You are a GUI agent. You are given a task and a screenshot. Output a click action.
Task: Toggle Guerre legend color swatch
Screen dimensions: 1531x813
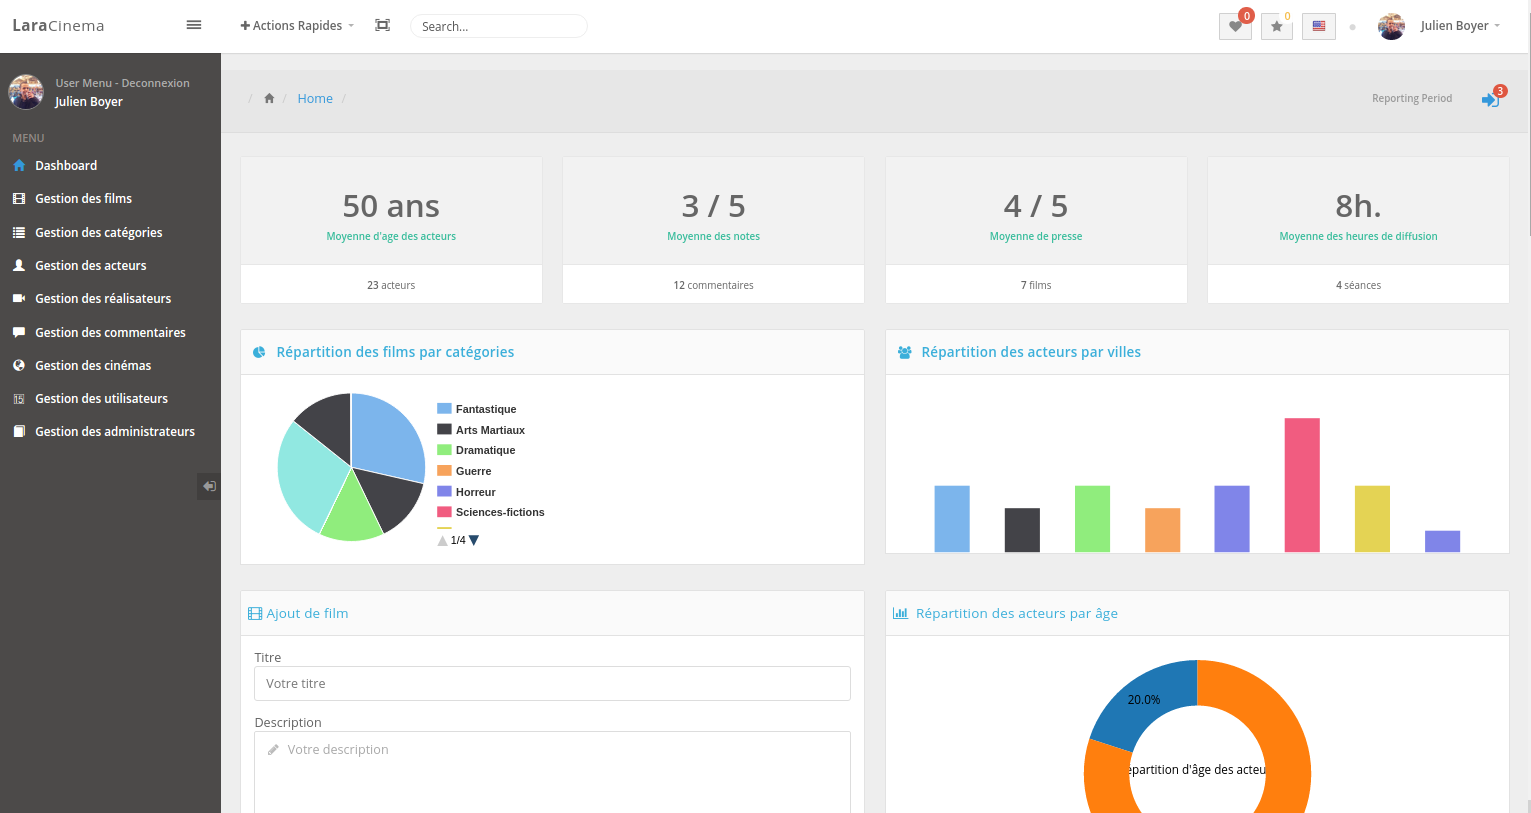[444, 471]
